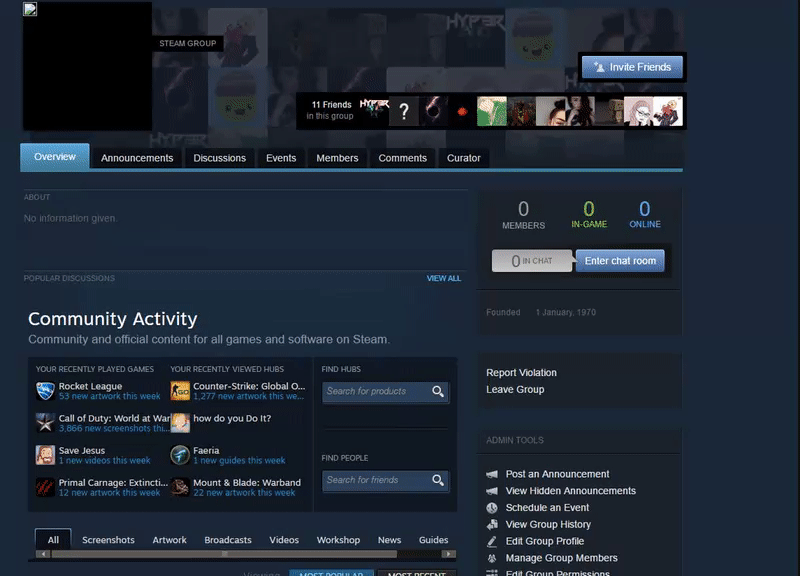The height and width of the screenshot is (576, 800).
Task: Open the 'how do you Do It?' hub icon
Action: 180,423
